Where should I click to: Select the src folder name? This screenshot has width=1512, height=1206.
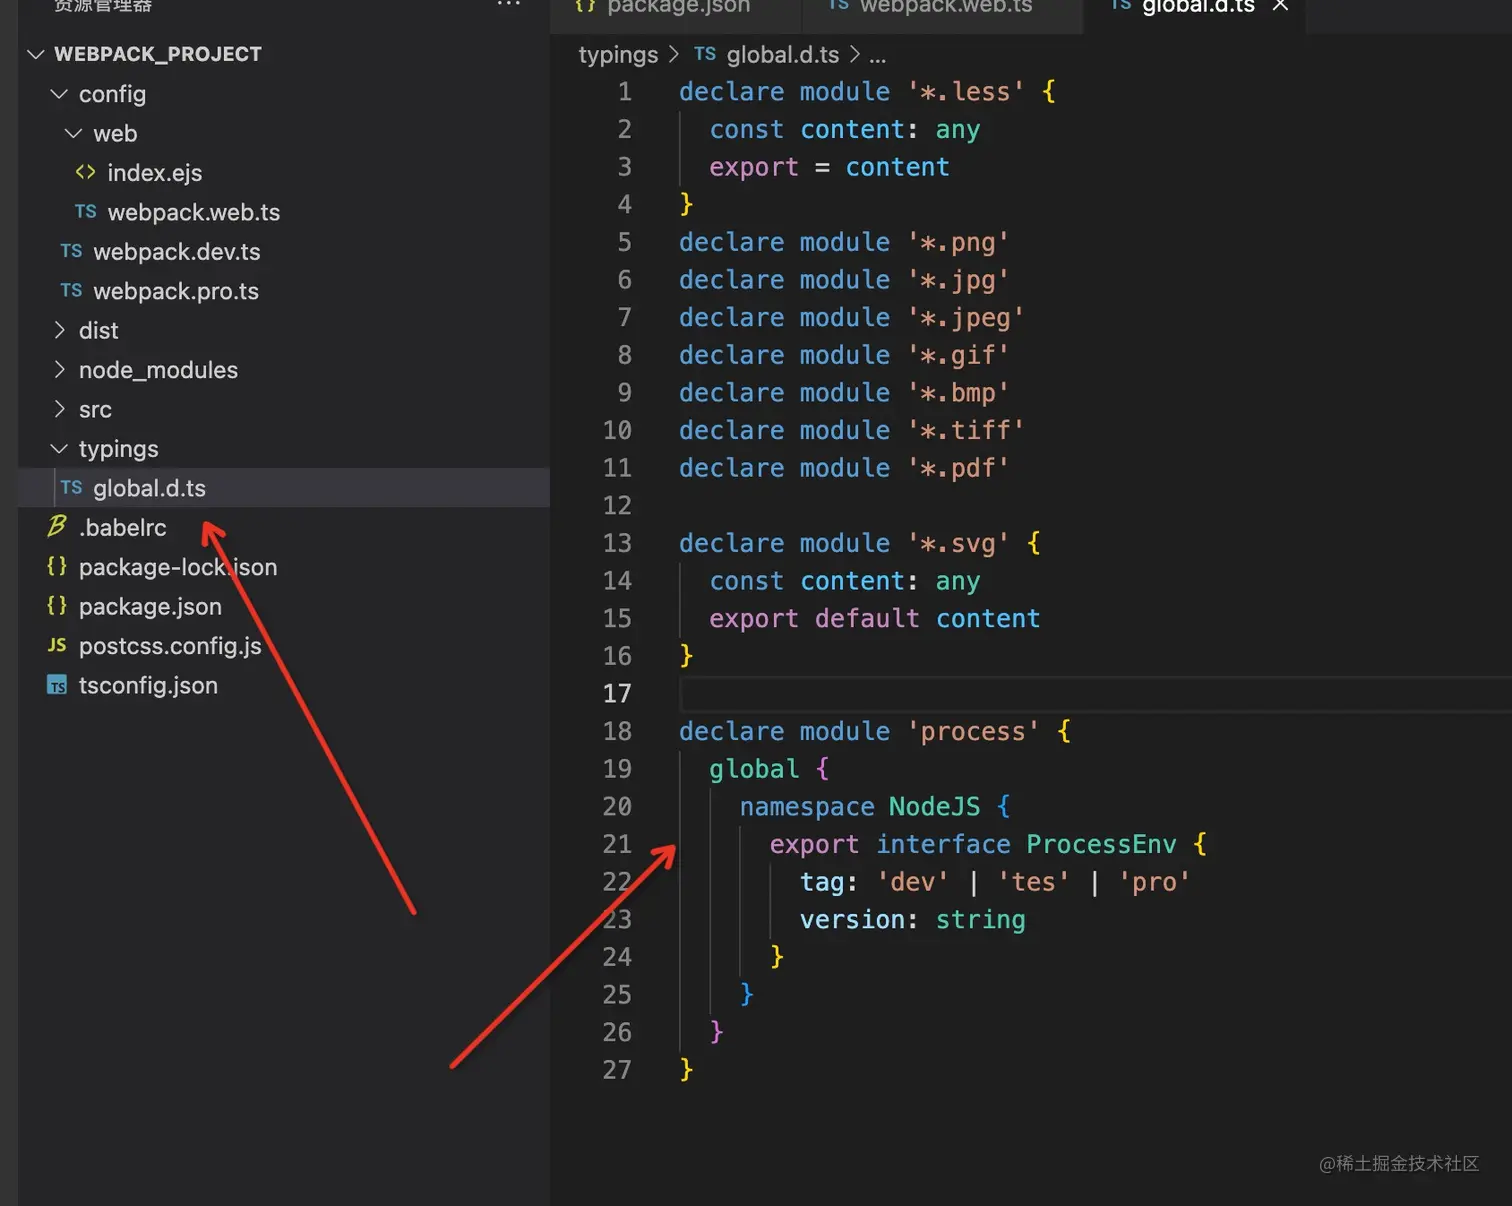(x=95, y=410)
